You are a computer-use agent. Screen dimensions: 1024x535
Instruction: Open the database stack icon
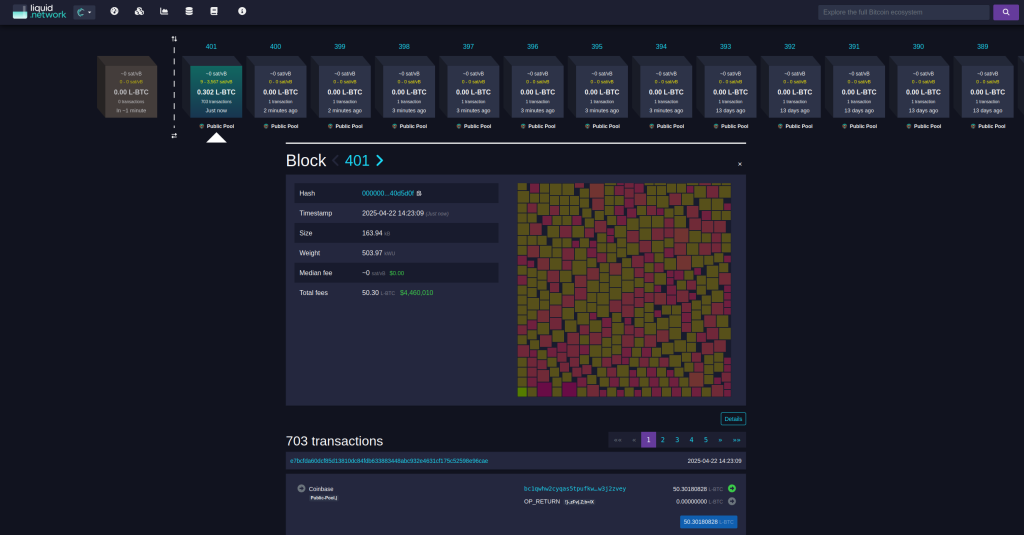(189, 11)
